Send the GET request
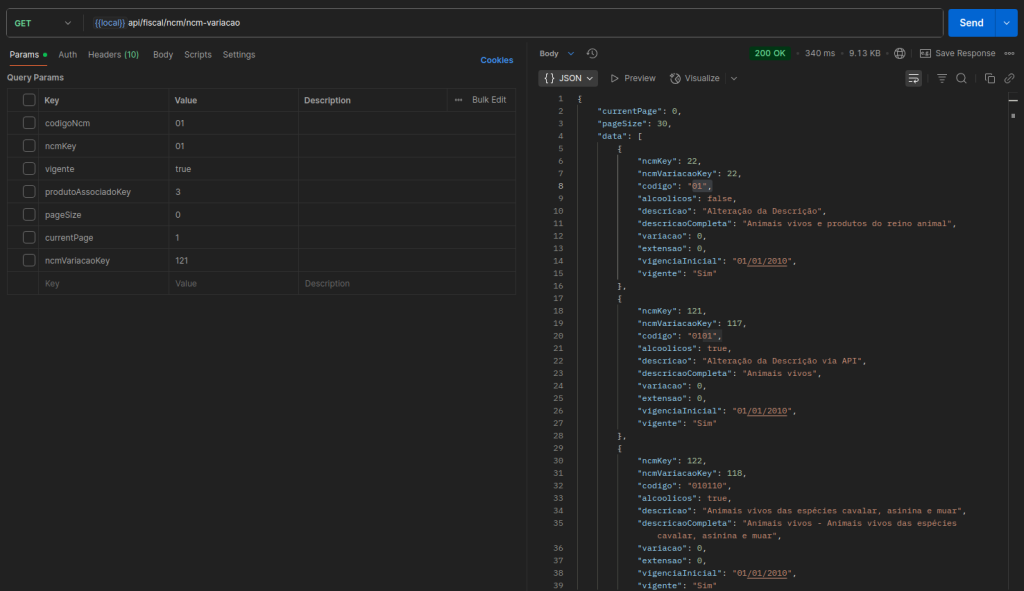 pos(971,23)
